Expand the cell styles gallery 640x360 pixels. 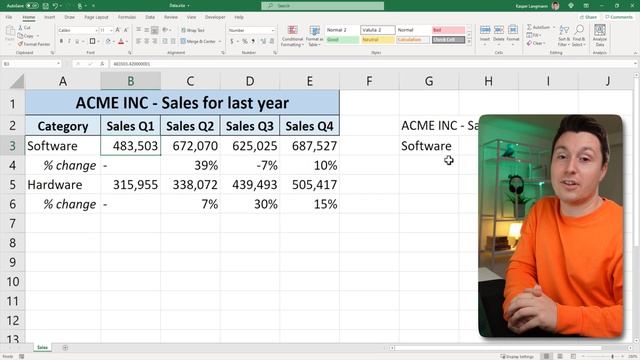pos(469,42)
